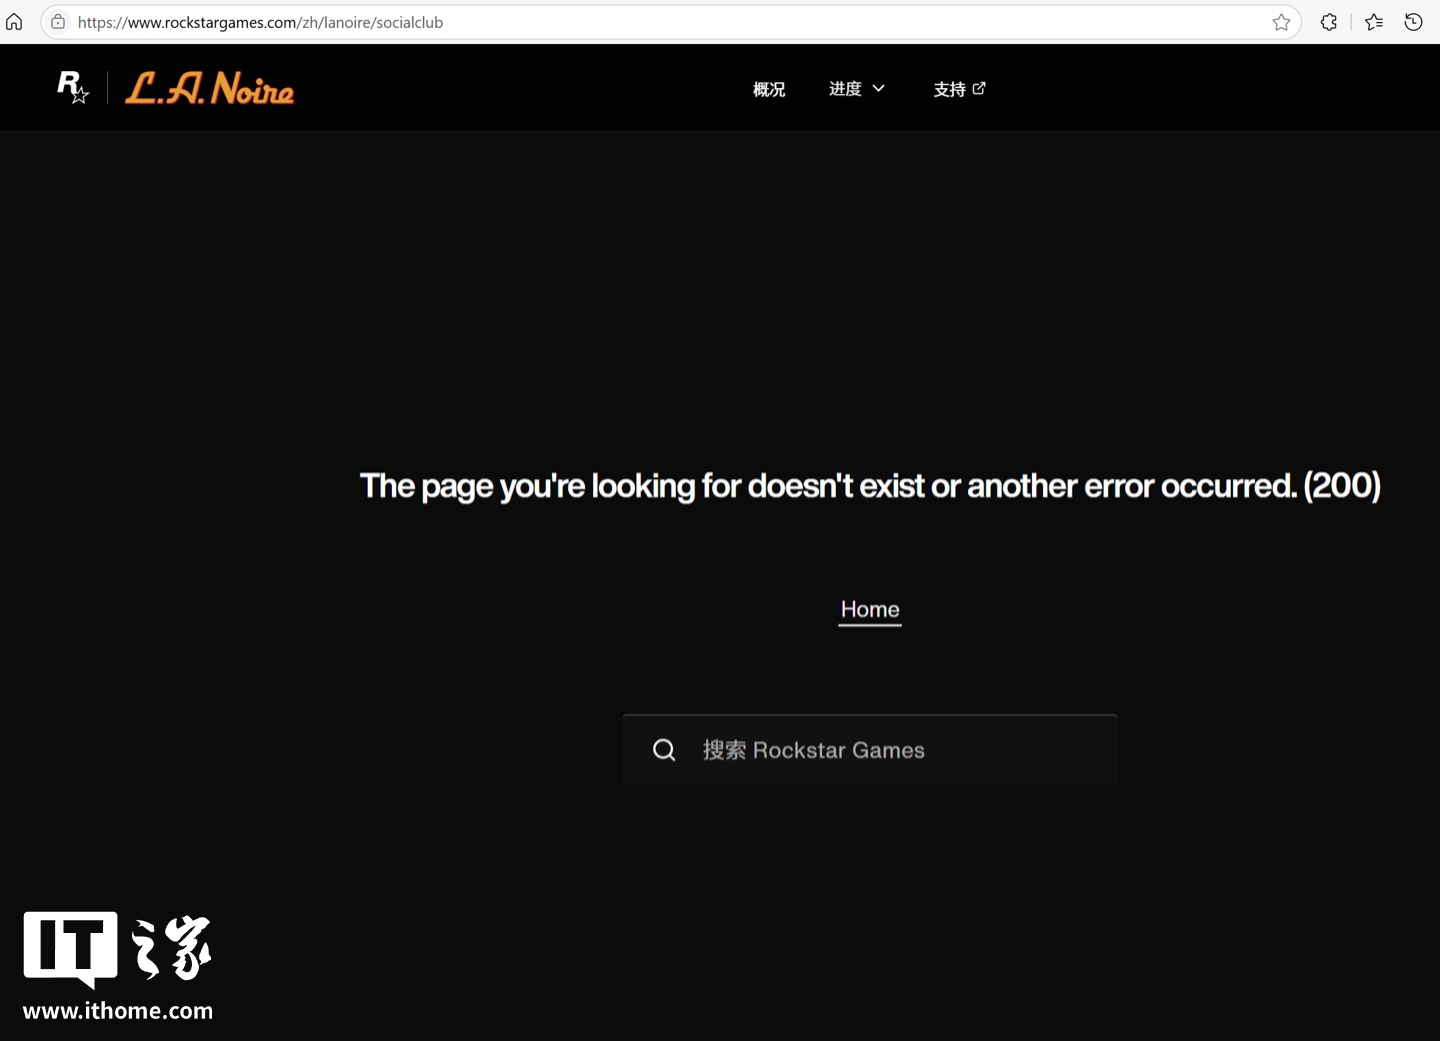This screenshot has height=1041, width=1440.
Task: Click the search magnifier icon
Action: coord(664,750)
